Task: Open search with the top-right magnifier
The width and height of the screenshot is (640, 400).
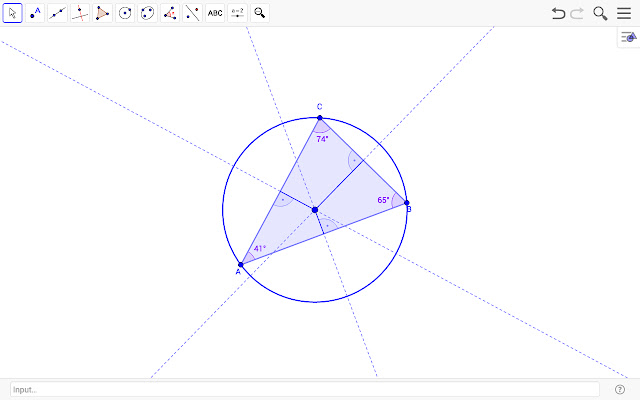Action: pos(600,13)
